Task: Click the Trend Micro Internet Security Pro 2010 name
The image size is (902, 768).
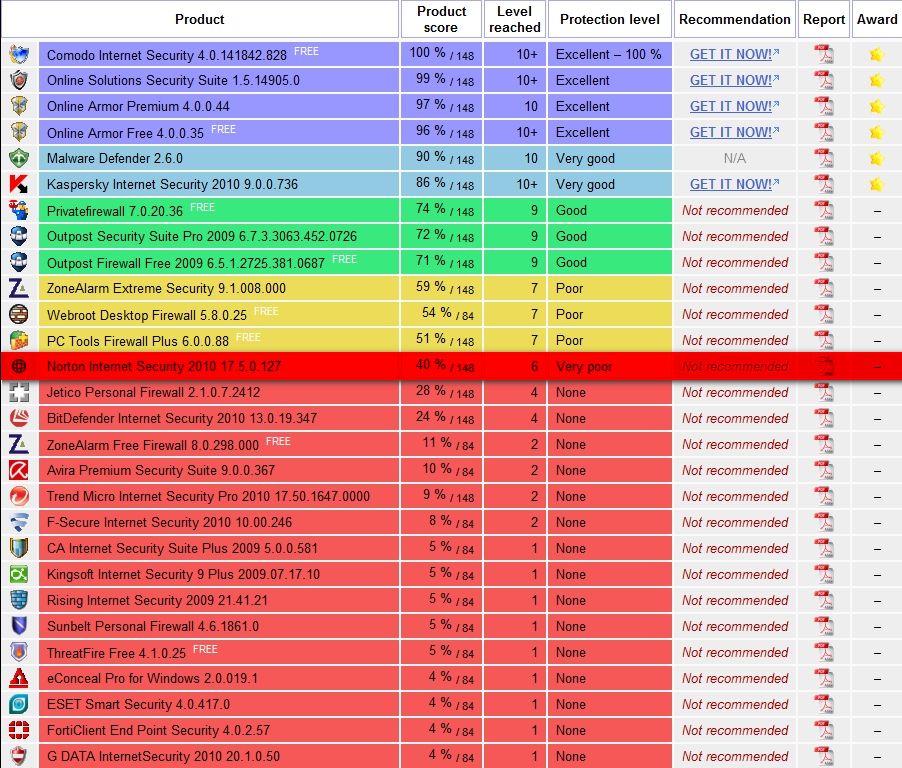Action: (208, 496)
